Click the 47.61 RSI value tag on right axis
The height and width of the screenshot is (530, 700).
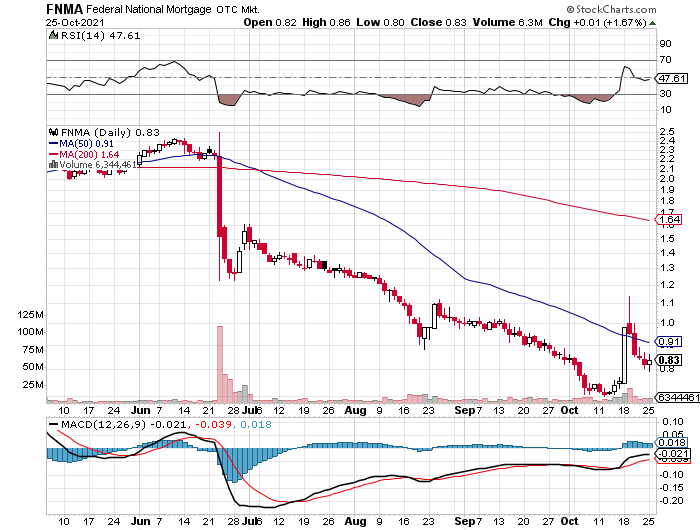click(x=672, y=79)
